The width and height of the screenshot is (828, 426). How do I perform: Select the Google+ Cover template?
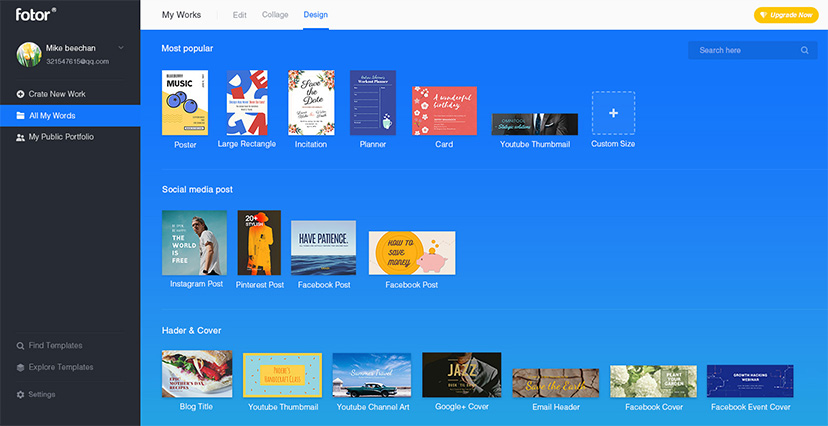pyautogui.click(x=461, y=375)
